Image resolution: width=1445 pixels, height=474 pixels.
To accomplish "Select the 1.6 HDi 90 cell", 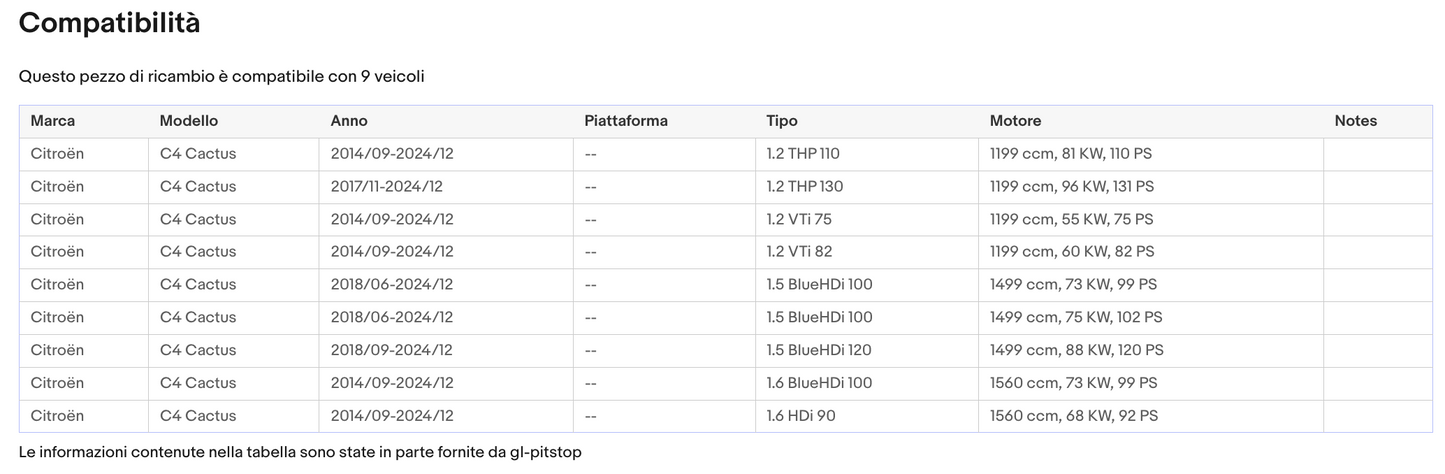I will (801, 416).
